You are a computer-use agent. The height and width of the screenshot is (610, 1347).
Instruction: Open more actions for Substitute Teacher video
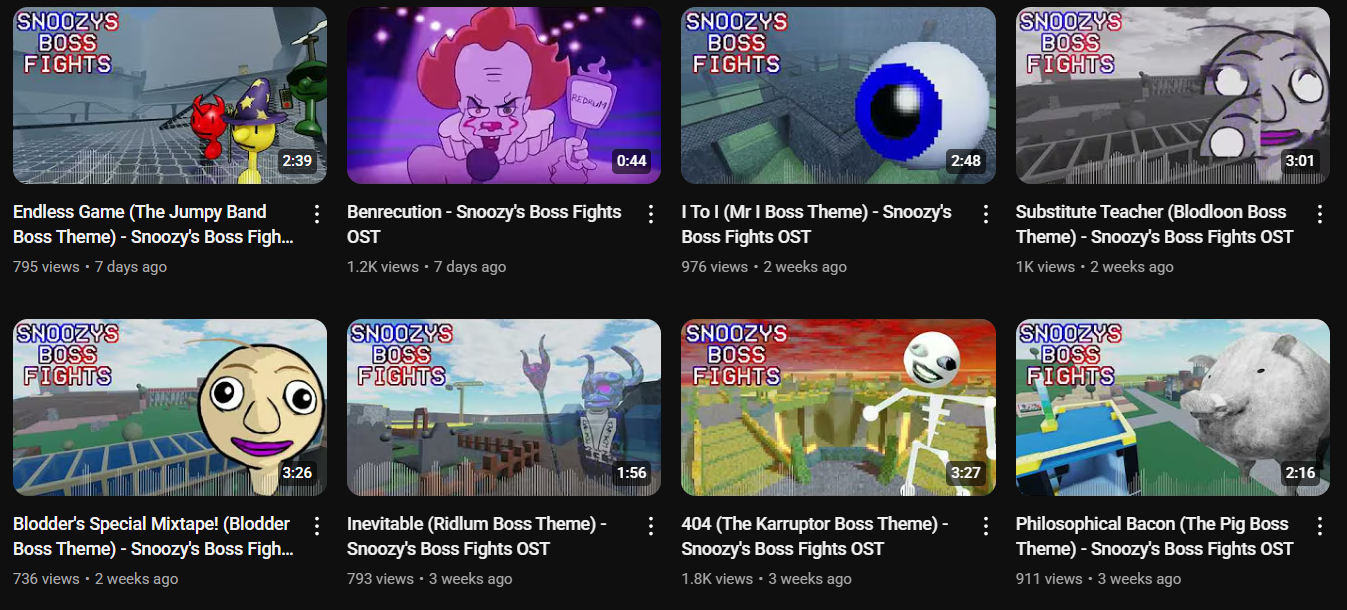[x=1319, y=214]
